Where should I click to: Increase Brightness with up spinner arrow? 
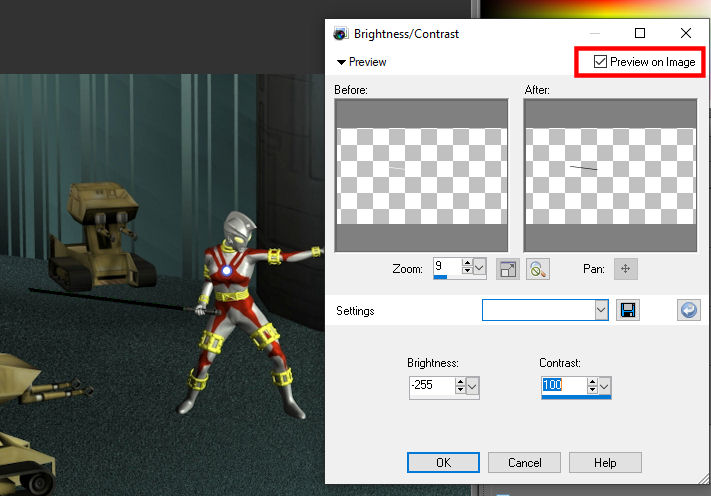pos(460,382)
